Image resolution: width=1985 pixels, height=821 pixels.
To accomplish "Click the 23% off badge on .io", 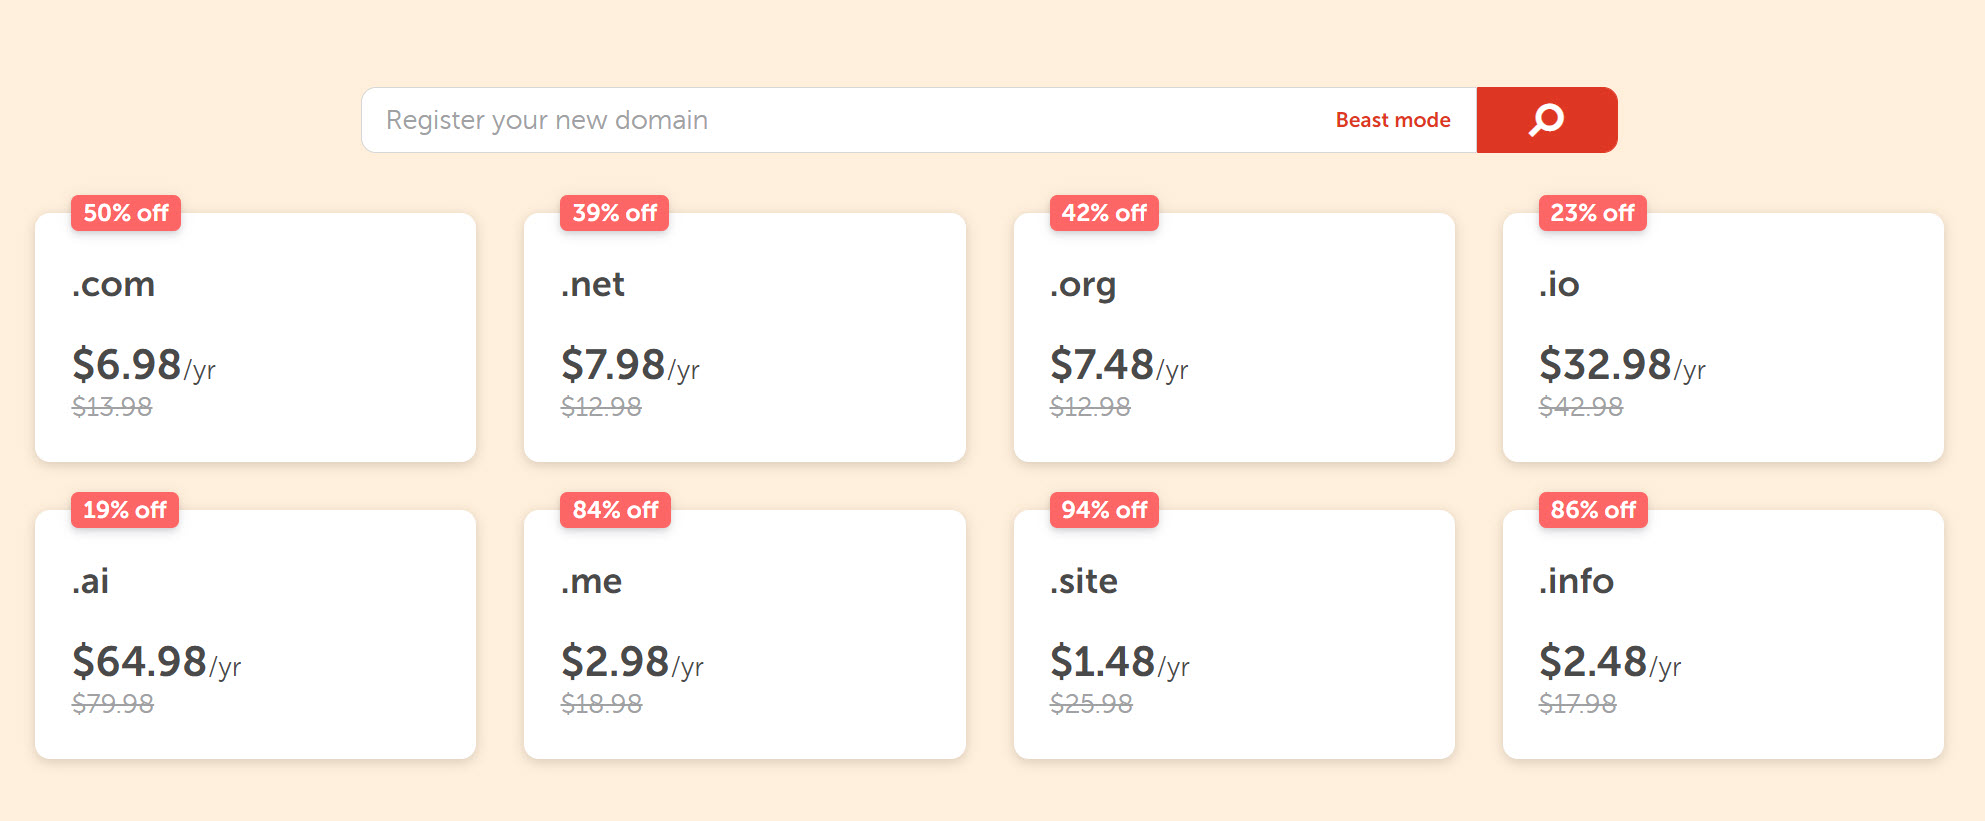I will tap(1591, 213).
